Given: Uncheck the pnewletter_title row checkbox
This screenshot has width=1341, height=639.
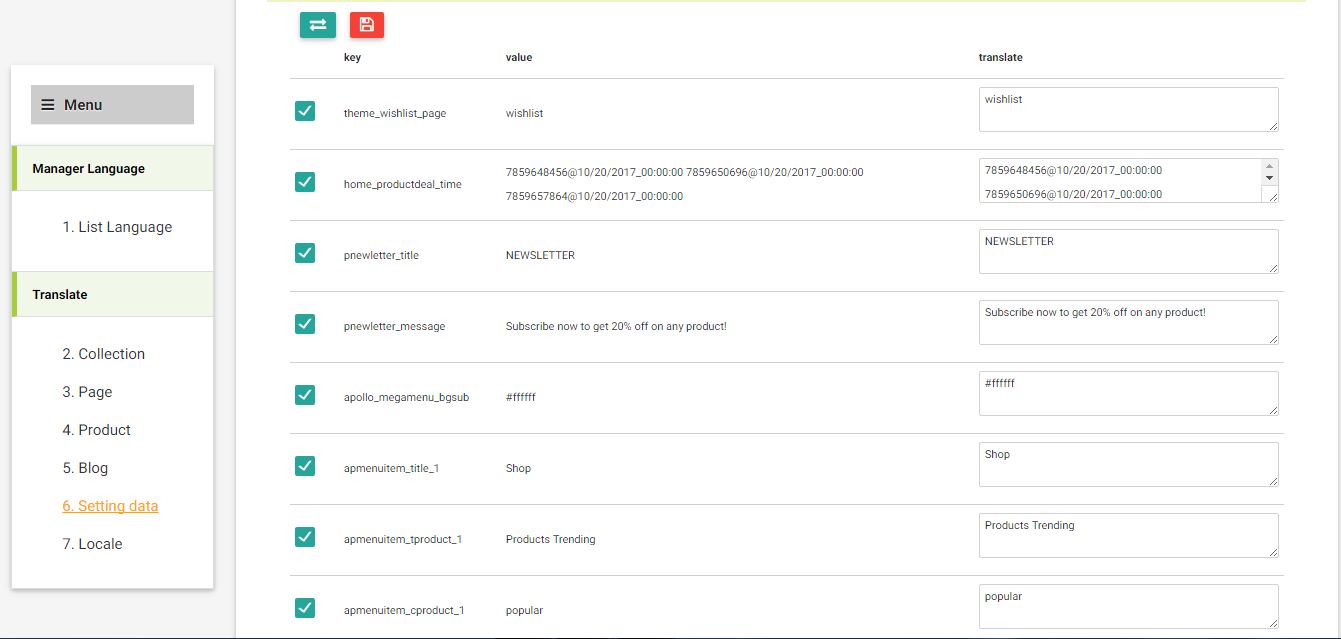Looking at the screenshot, I should [305, 253].
